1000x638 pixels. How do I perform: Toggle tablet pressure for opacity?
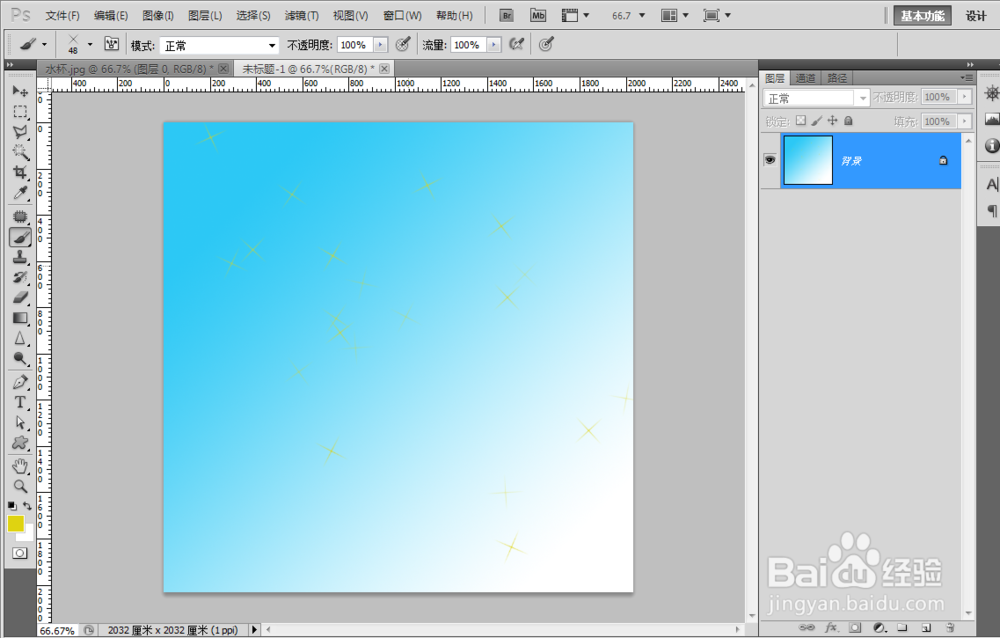coord(403,44)
